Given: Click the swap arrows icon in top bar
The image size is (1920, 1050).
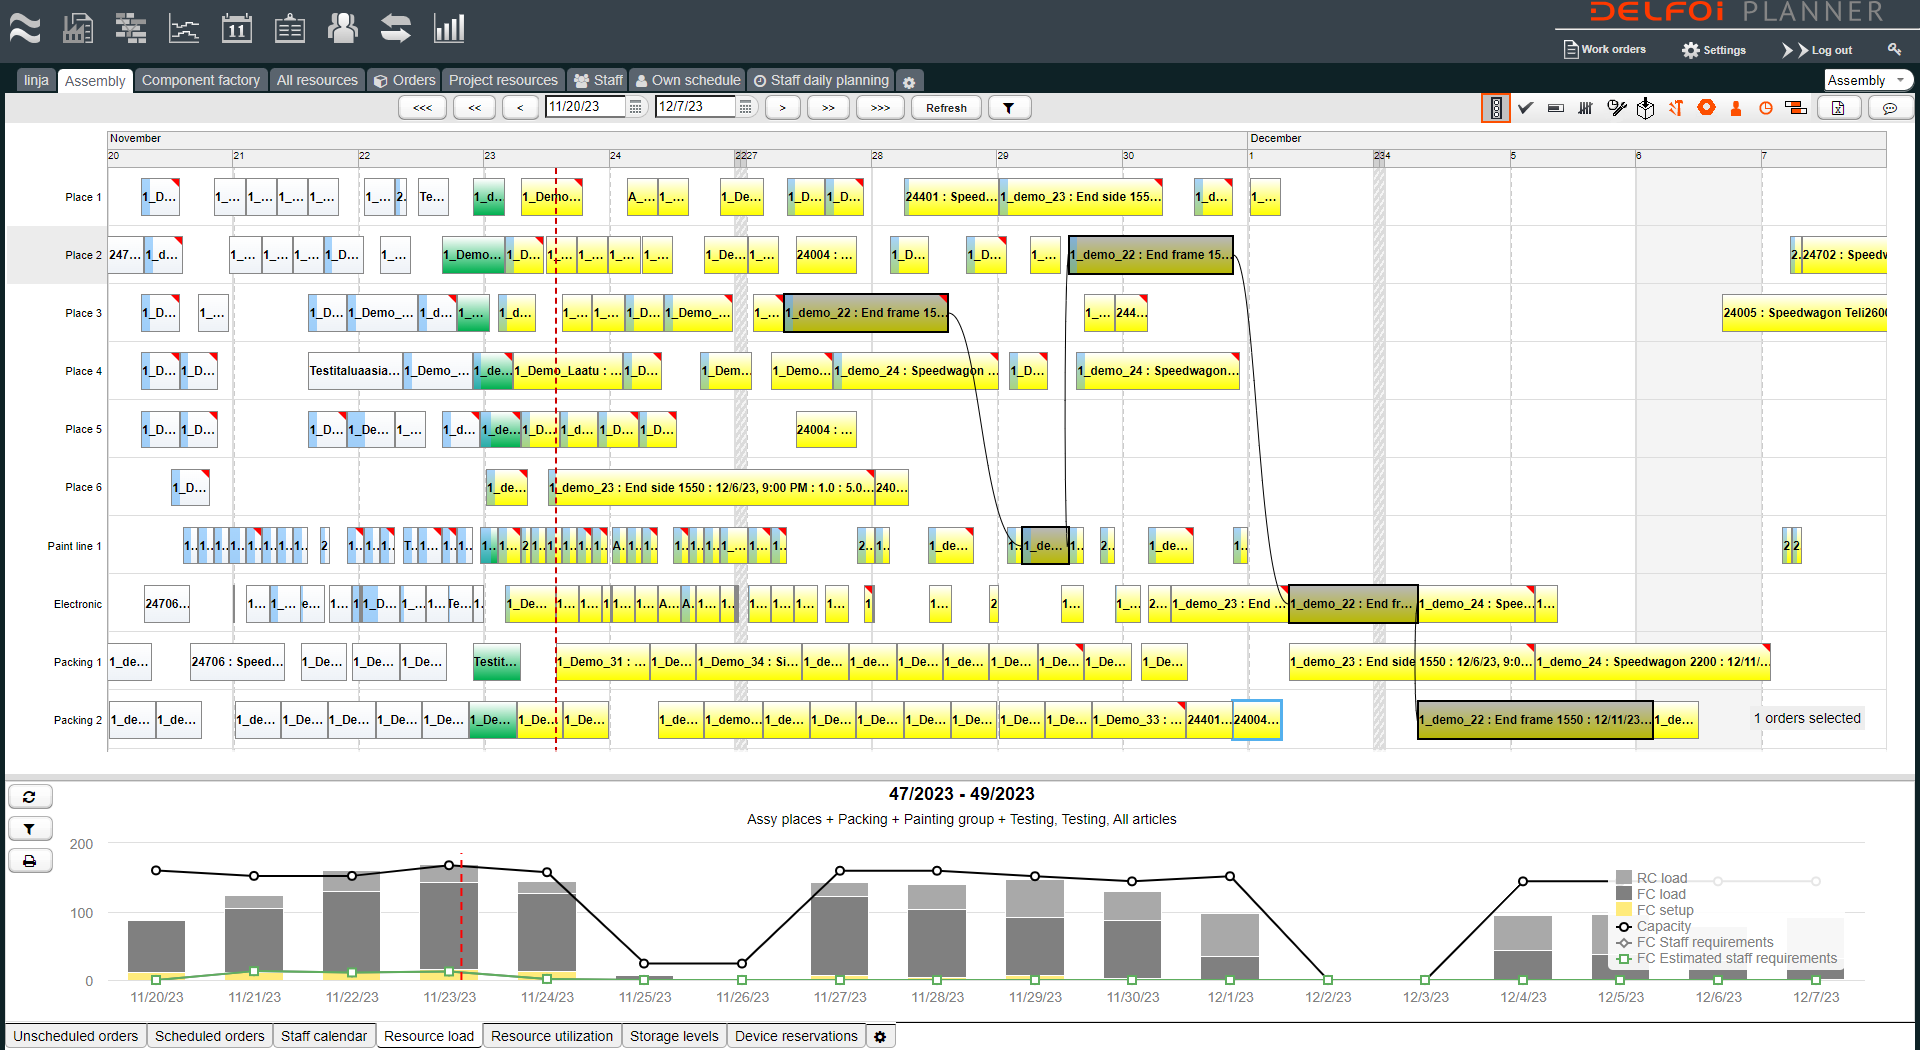Looking at the screenshot, I should point(396,28).
